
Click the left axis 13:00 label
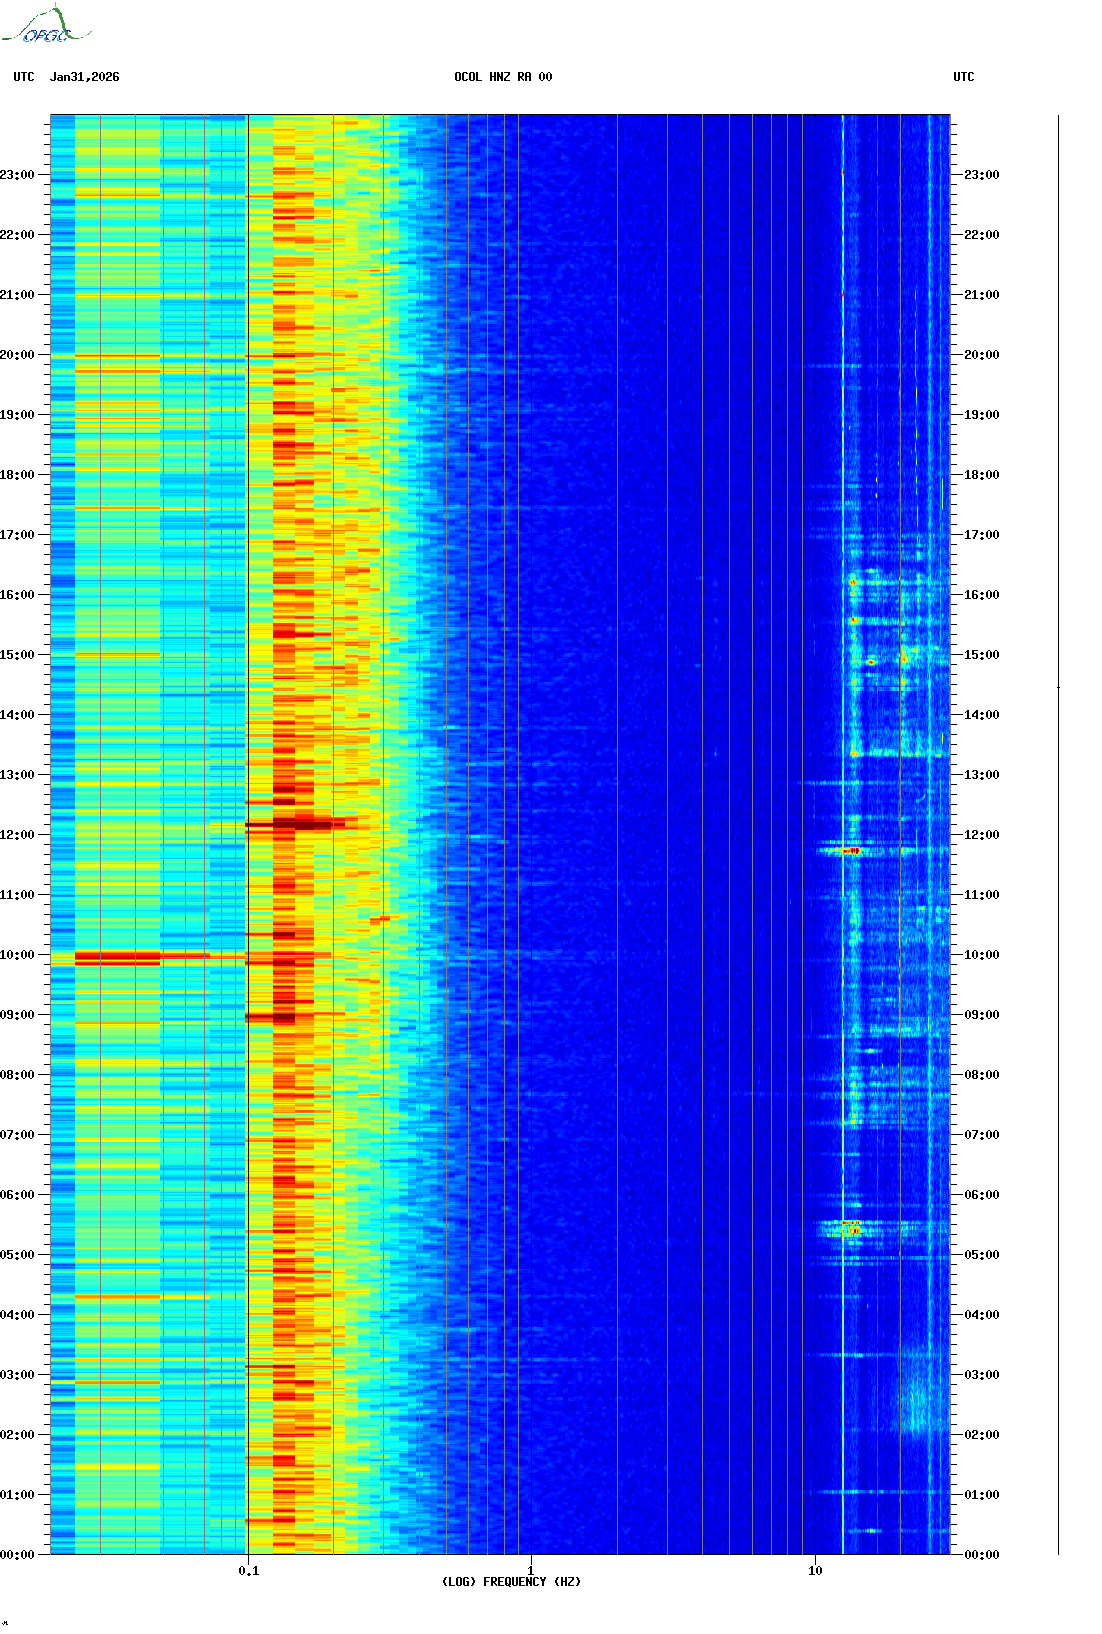point(17,775)
